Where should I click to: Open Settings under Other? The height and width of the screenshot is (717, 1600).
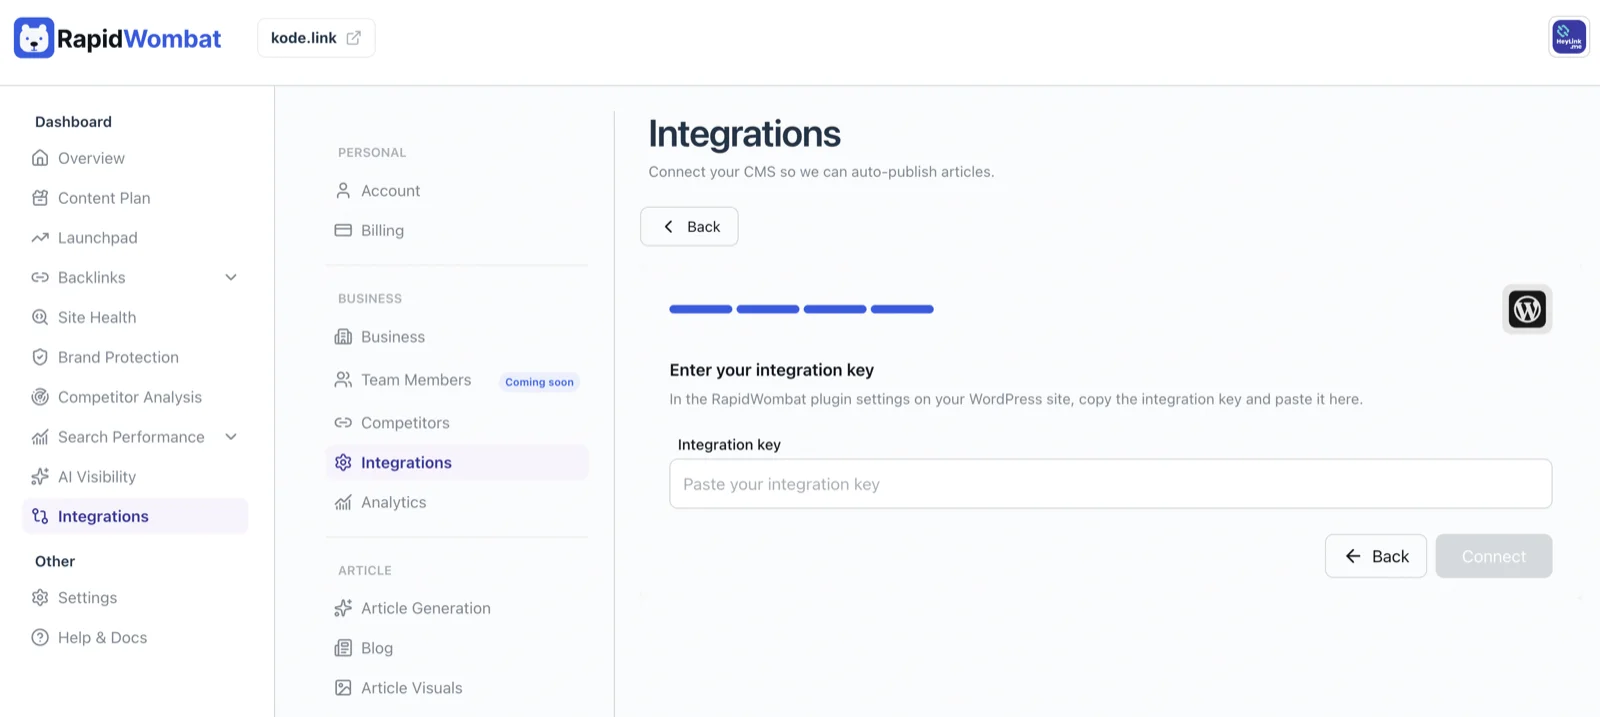(x=87, y=598)
